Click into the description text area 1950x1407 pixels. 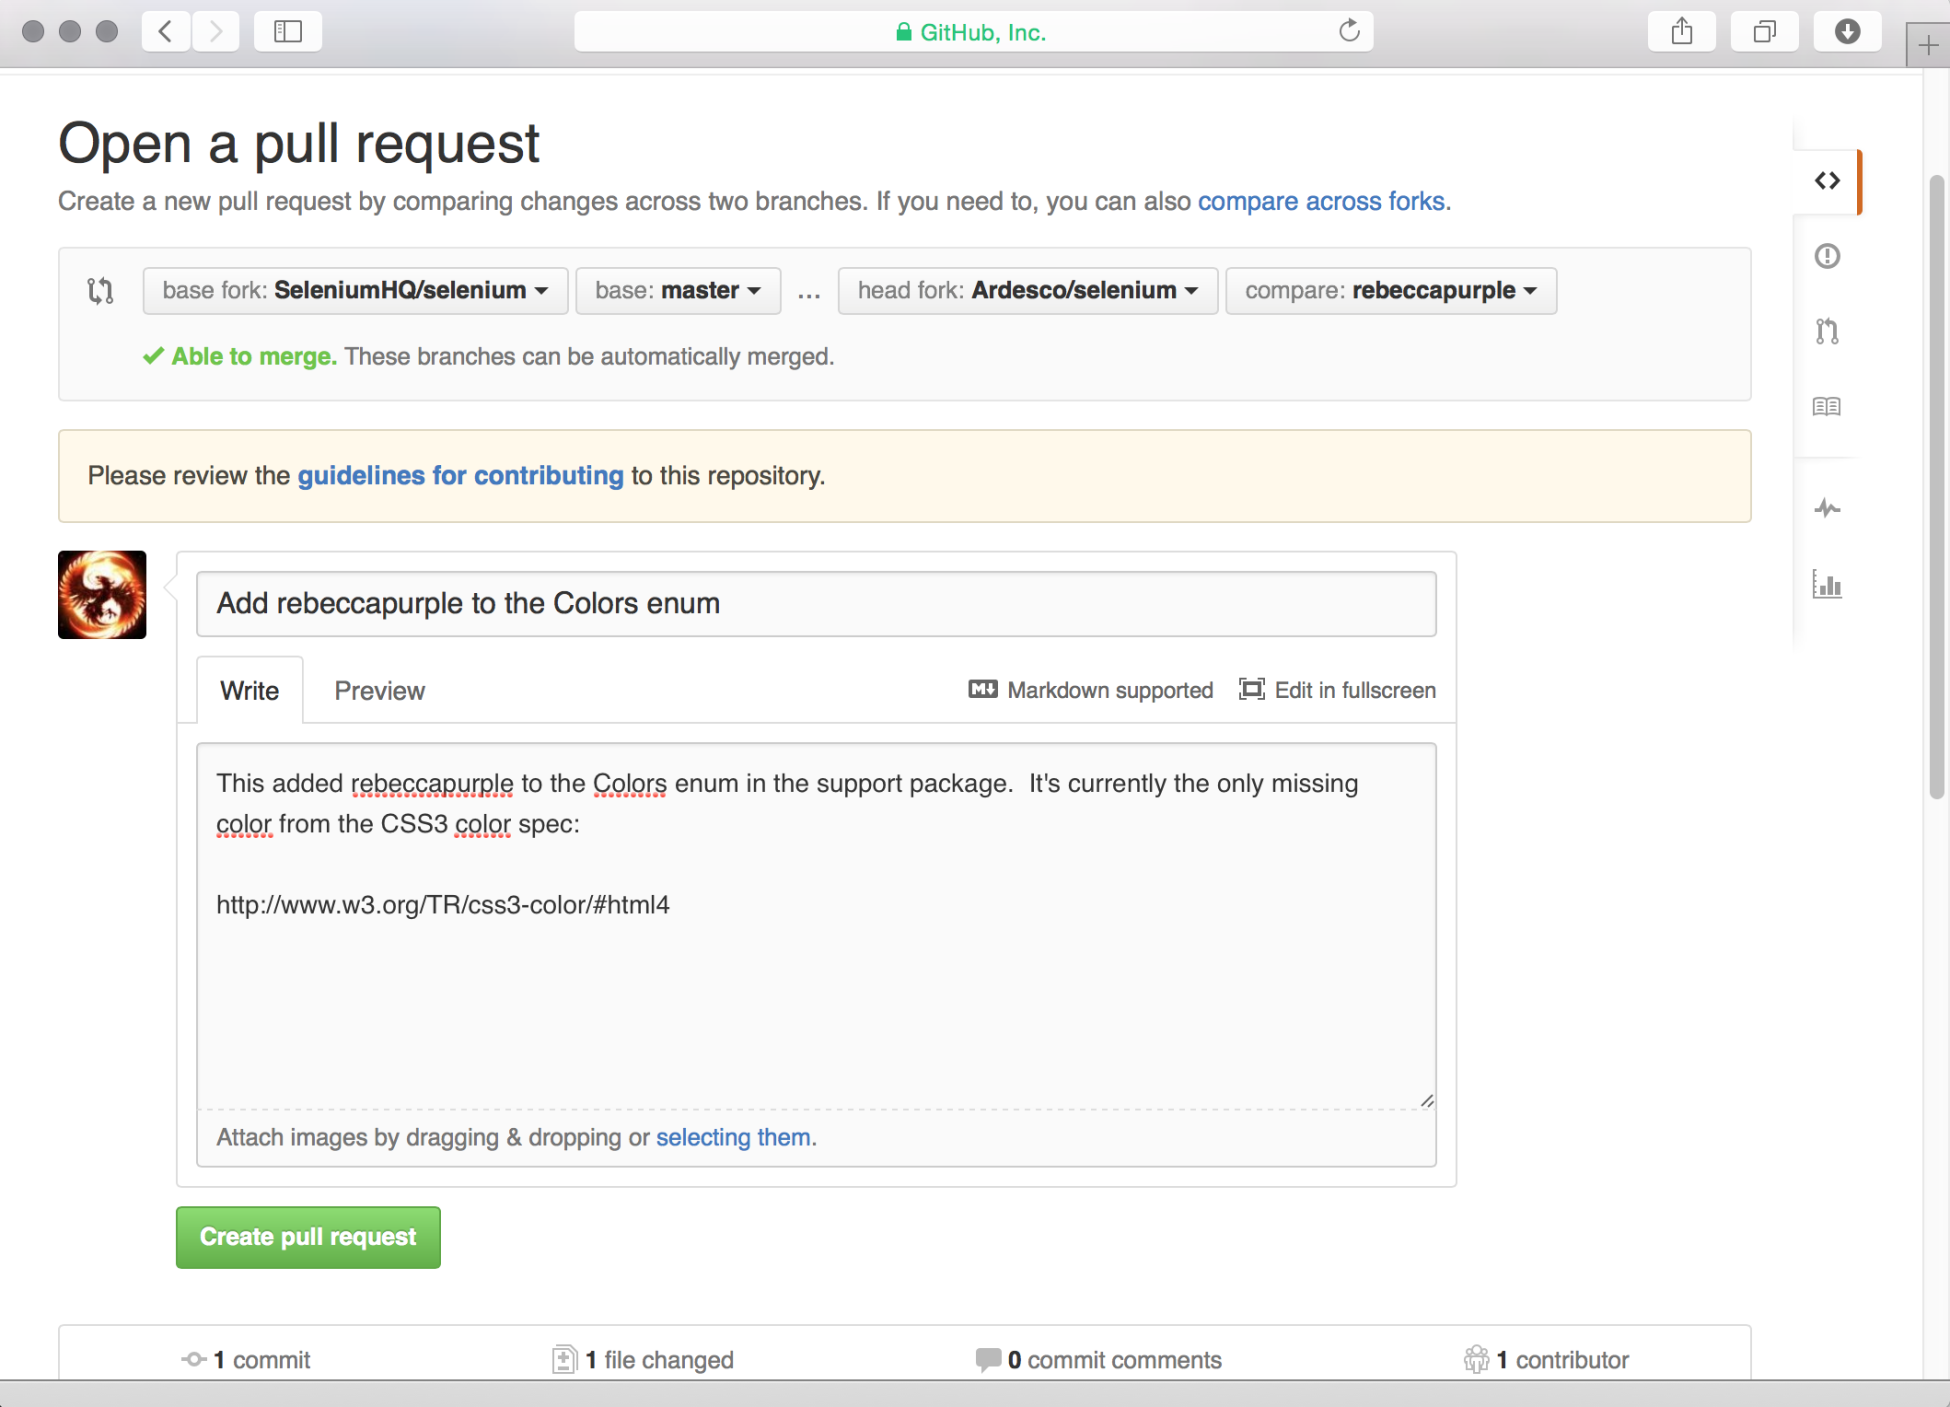[x=816, y=926]
